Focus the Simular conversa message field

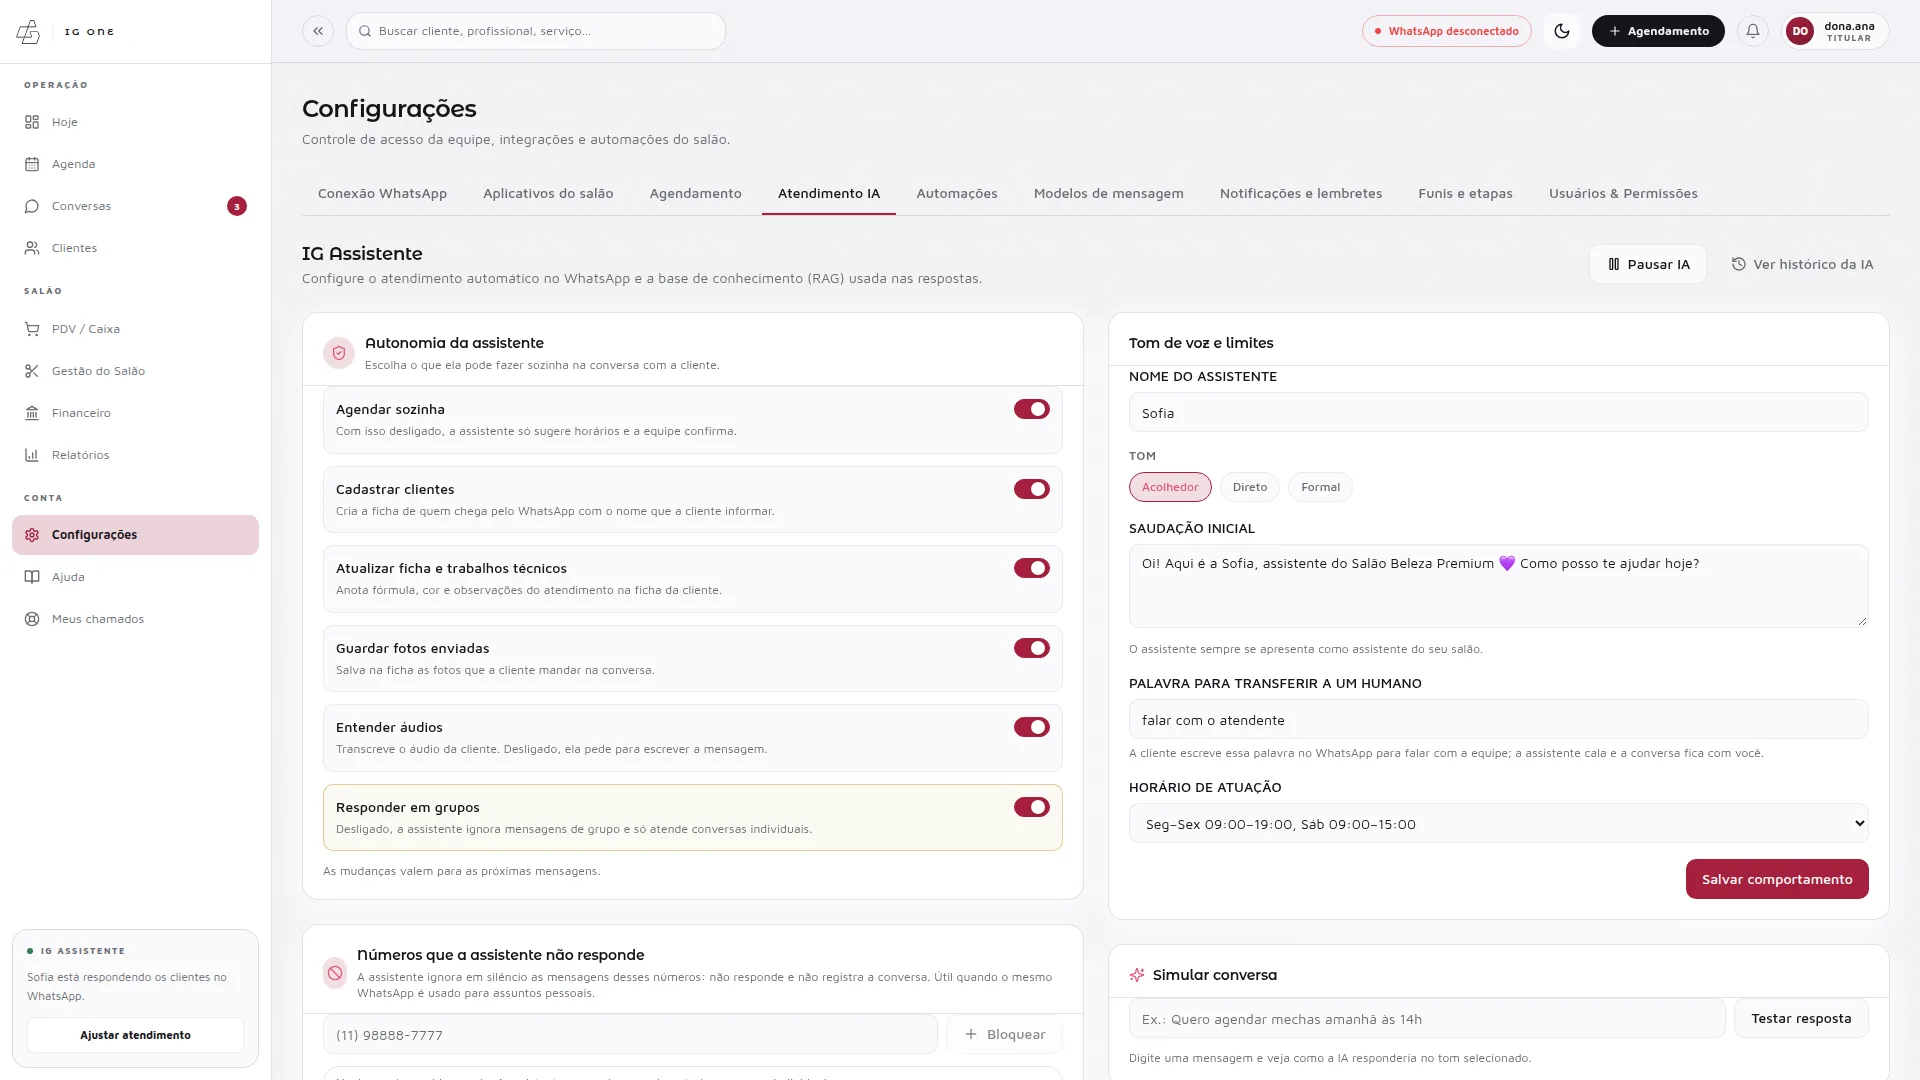point(1427,1019)
